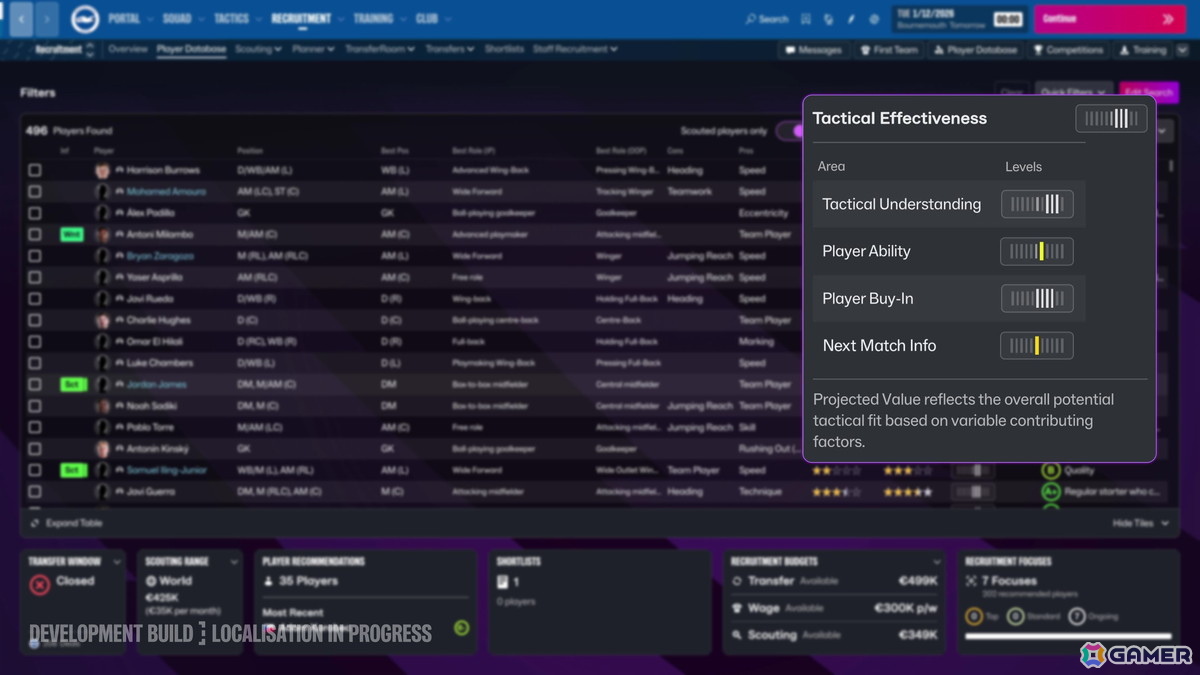Click the Sct badge beside Jordan James
The height and width of the screenshot is (675, 1200).
coord(72,384)
